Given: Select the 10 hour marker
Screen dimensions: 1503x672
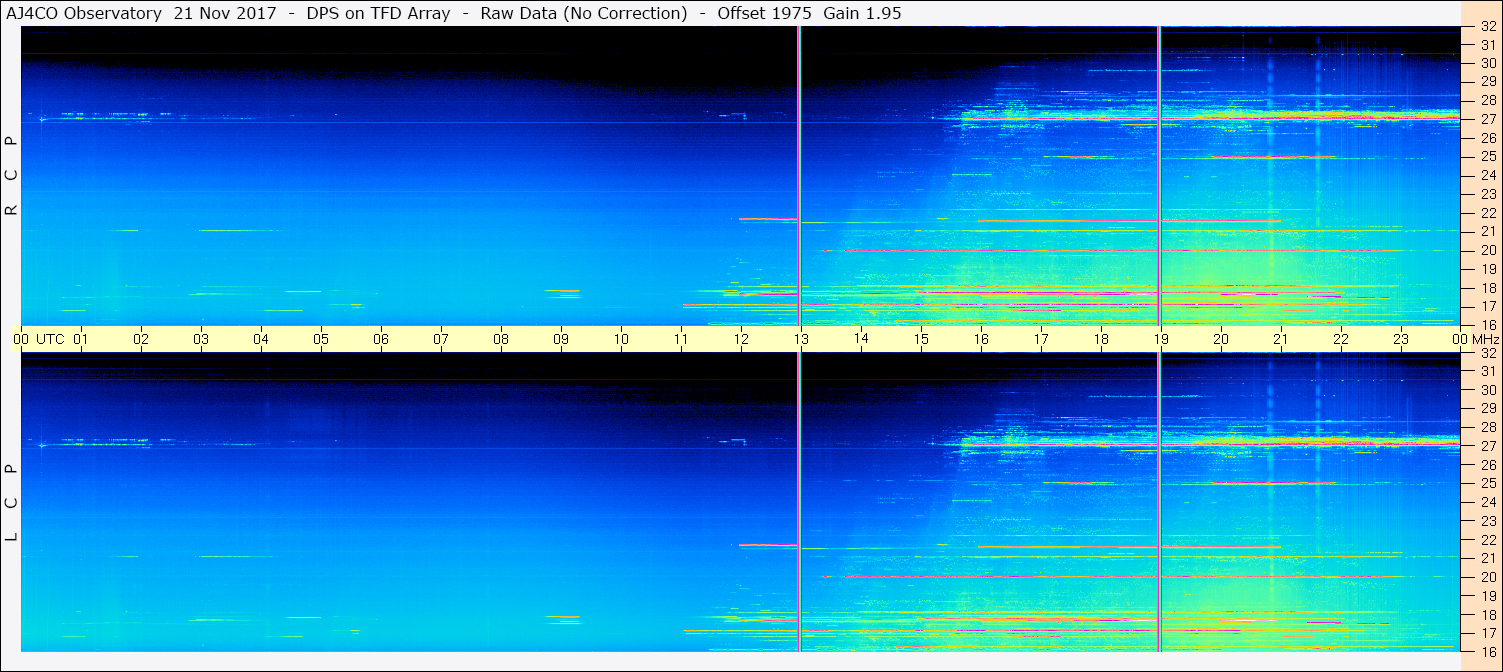Looking at the screenshot, I should pos(621,339).
